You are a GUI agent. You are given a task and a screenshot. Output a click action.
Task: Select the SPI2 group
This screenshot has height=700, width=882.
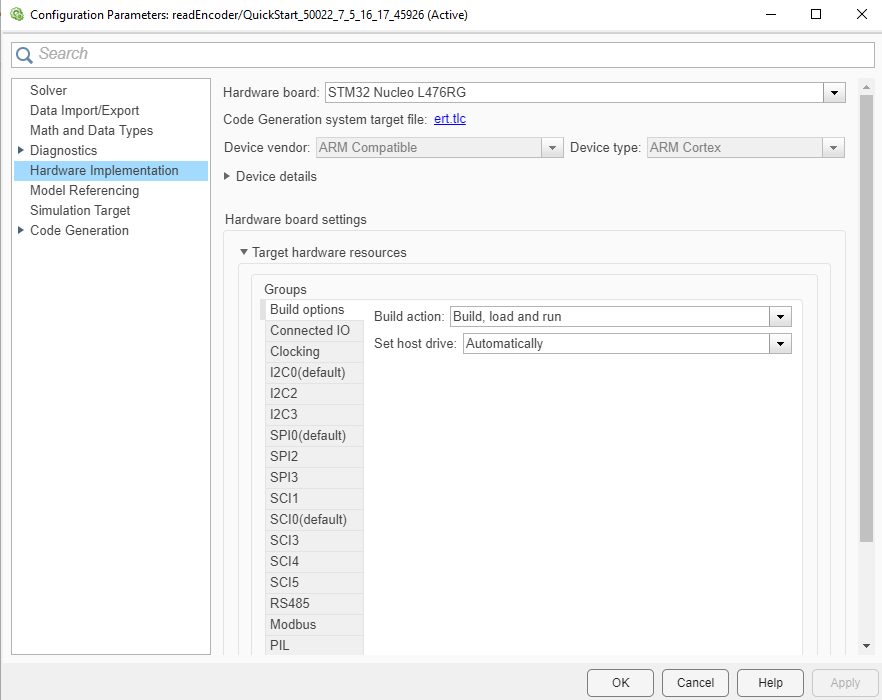click(x=314, y=456)
